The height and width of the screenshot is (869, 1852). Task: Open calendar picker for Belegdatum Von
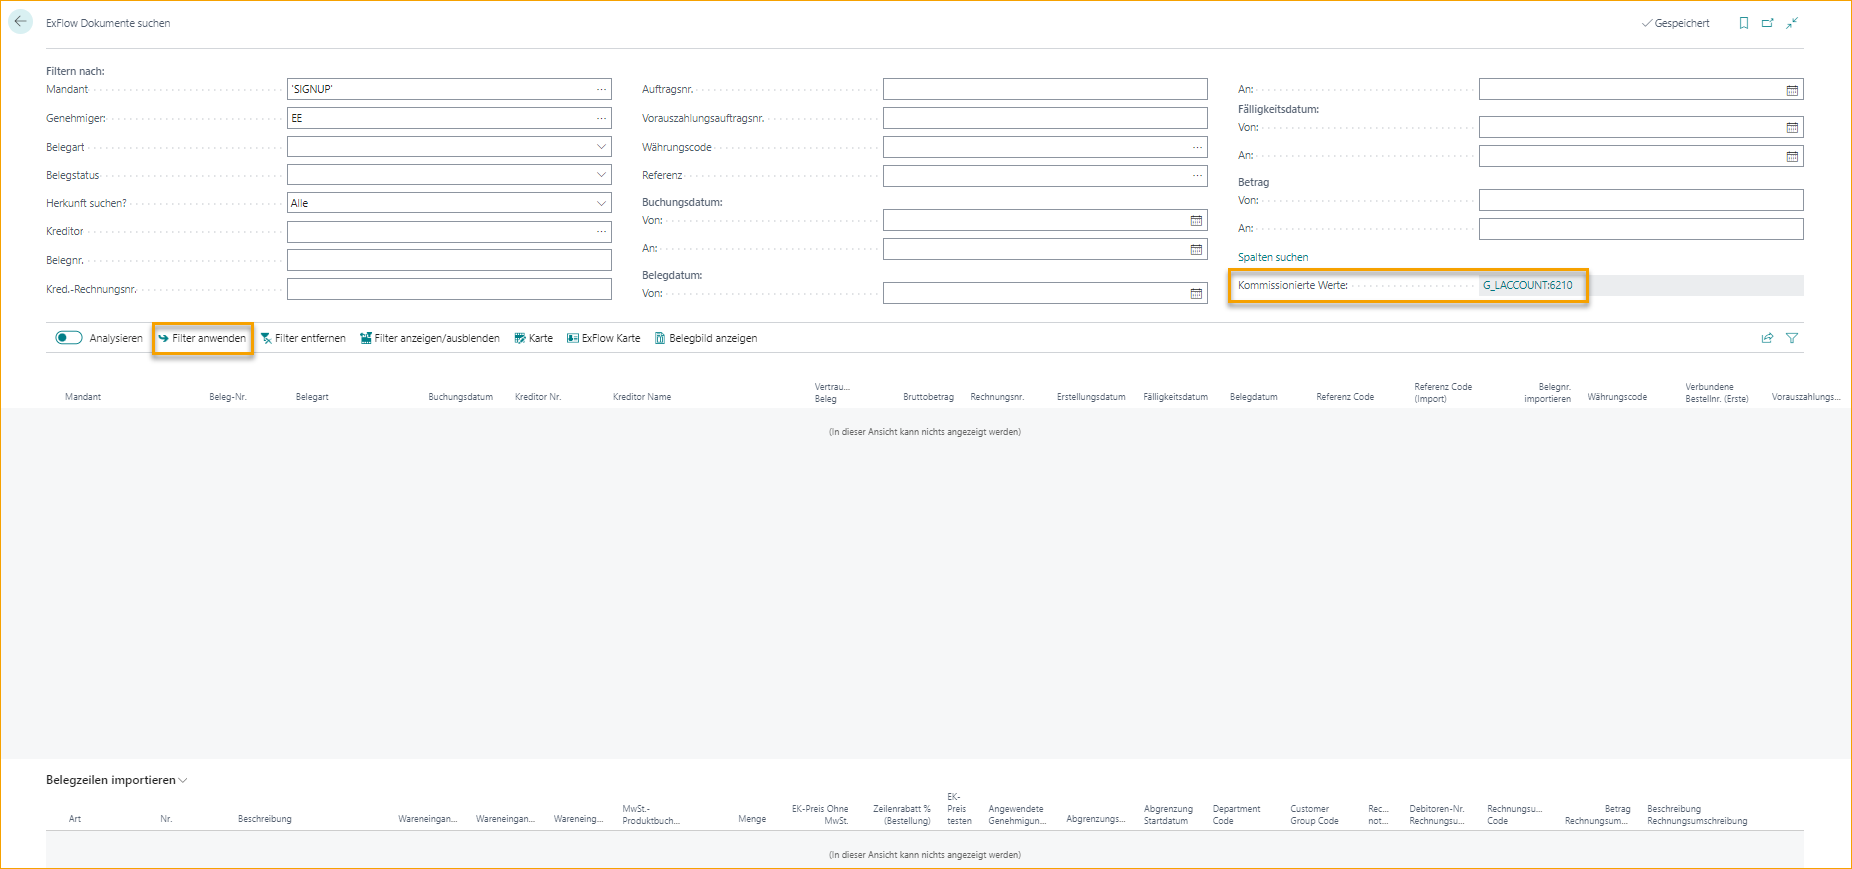[x=1196, y=294]
